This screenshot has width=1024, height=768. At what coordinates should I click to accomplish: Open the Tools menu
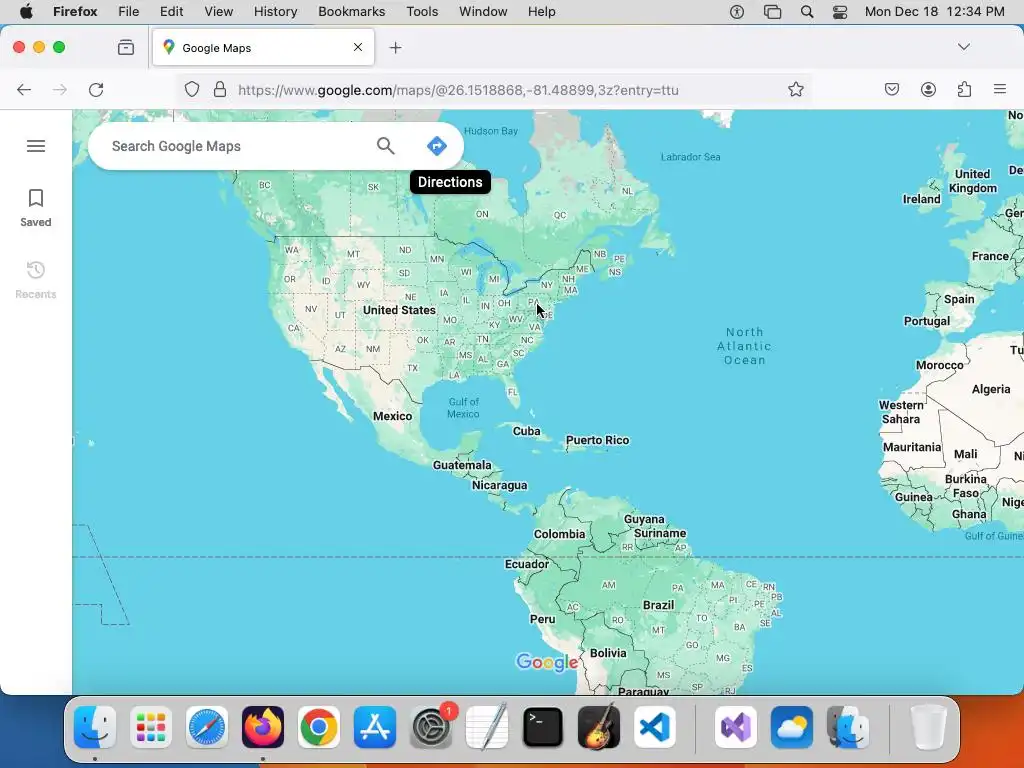422,12
